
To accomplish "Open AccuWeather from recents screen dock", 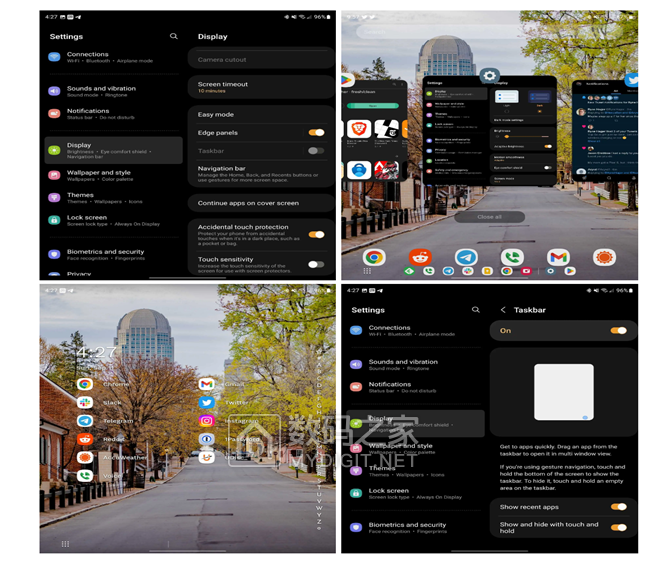I will (604, 257).
